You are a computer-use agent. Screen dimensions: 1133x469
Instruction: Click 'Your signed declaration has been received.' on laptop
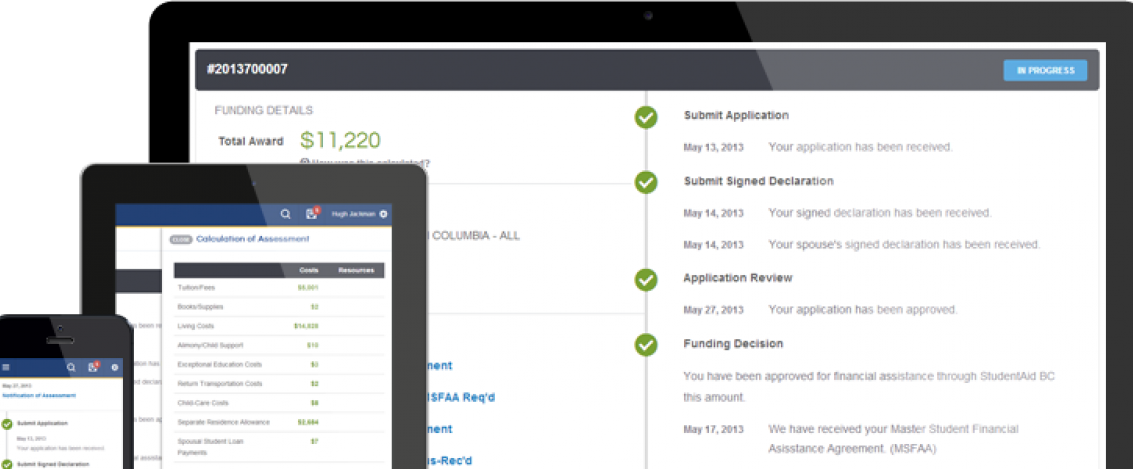pyautogui.click(x=880, y=213)
